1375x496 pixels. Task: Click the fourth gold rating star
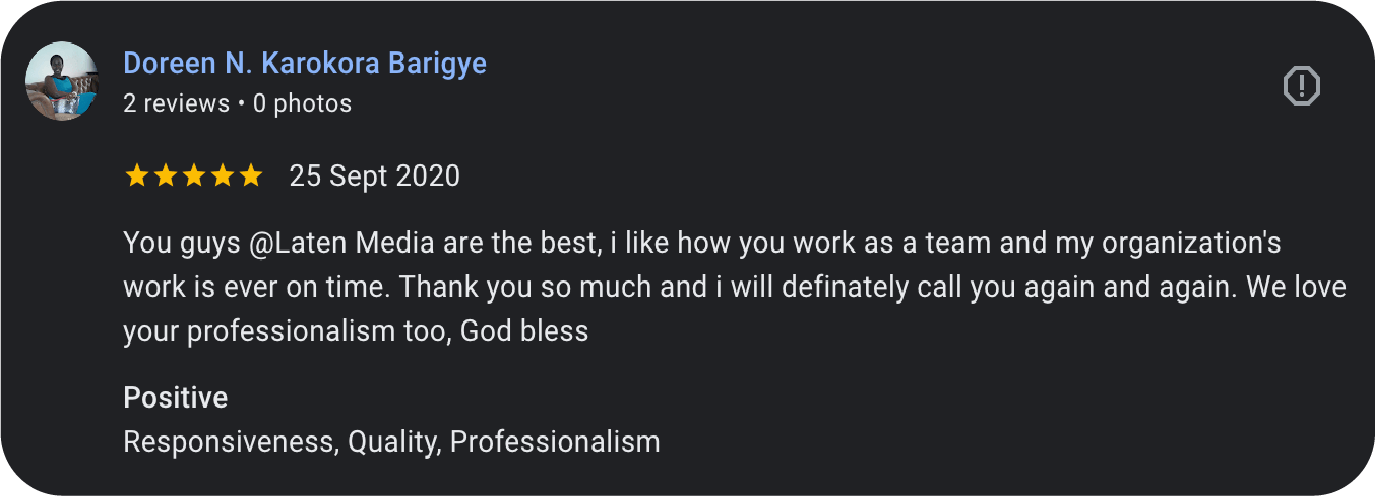click(222, 177)
